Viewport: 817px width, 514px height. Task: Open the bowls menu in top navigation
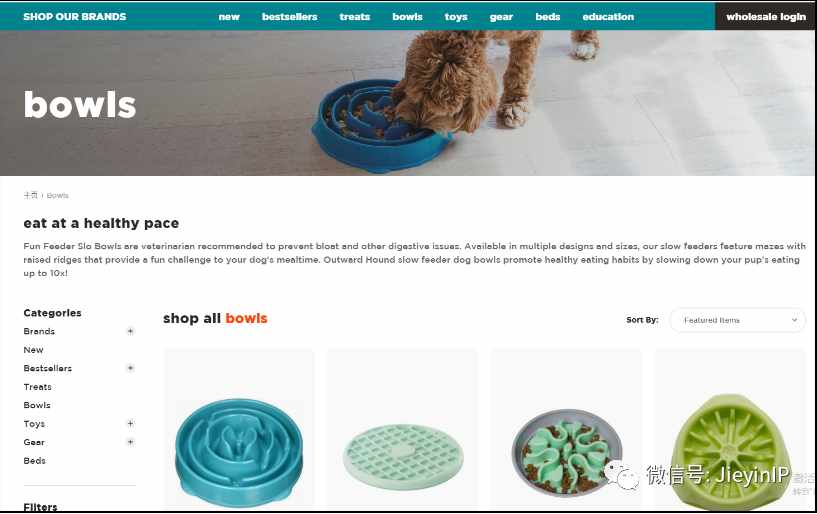click(x=407, y=17)
